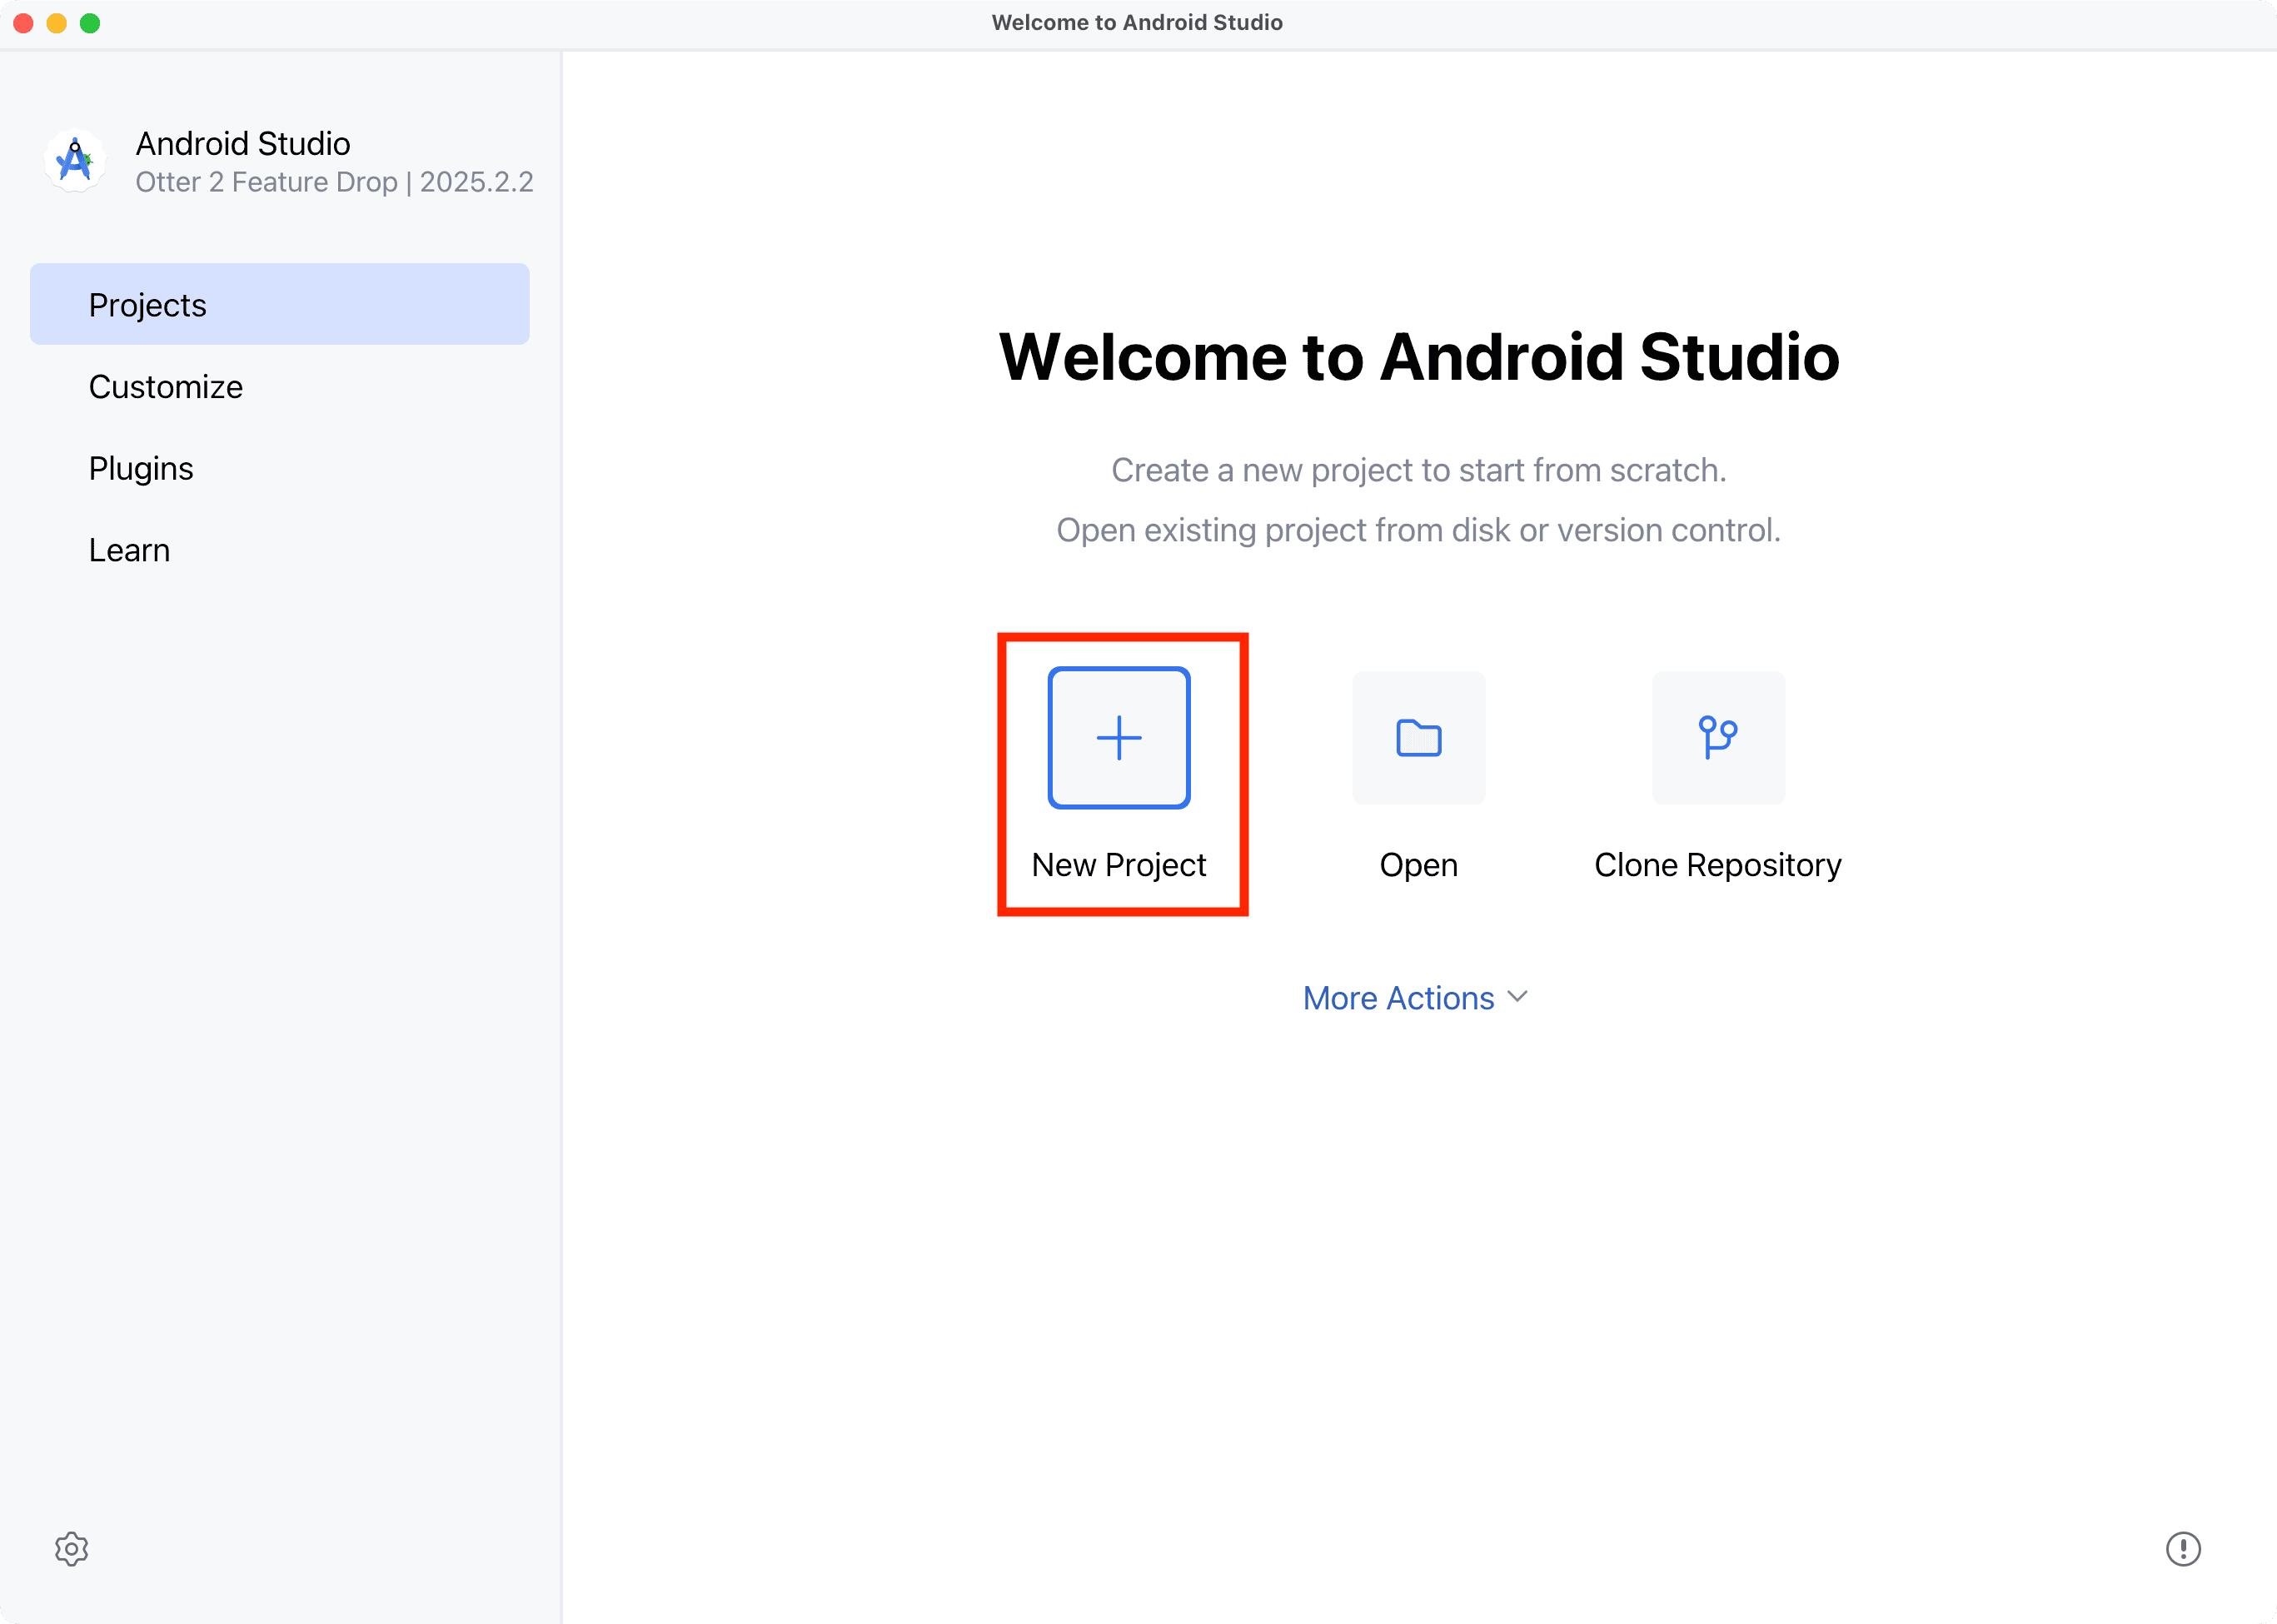The height and width of the screenshot is (1624, 2277).
Task: Click the Android Studio logo icon
Action: click(x=75, y=161)
